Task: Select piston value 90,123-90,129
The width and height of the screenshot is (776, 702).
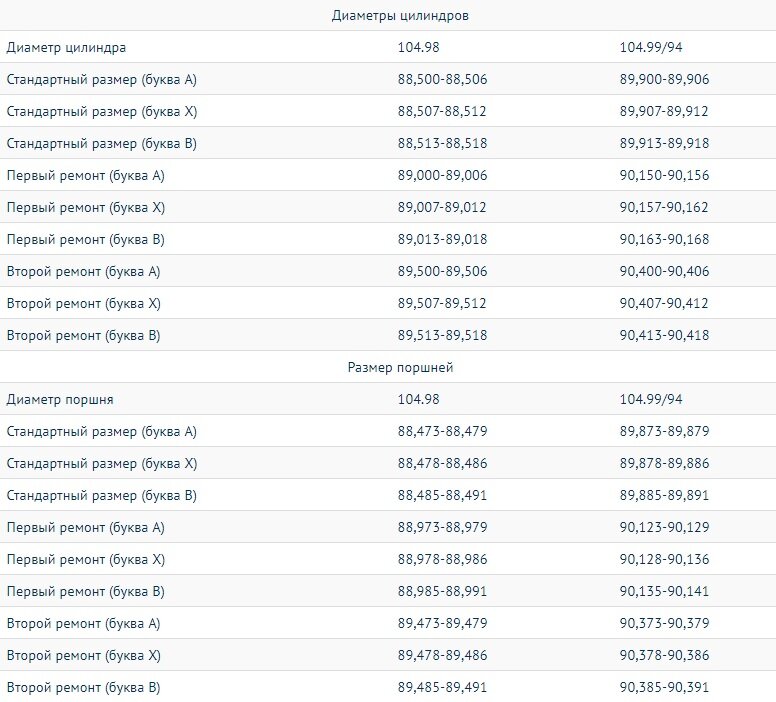Action: tap(664, 527)
